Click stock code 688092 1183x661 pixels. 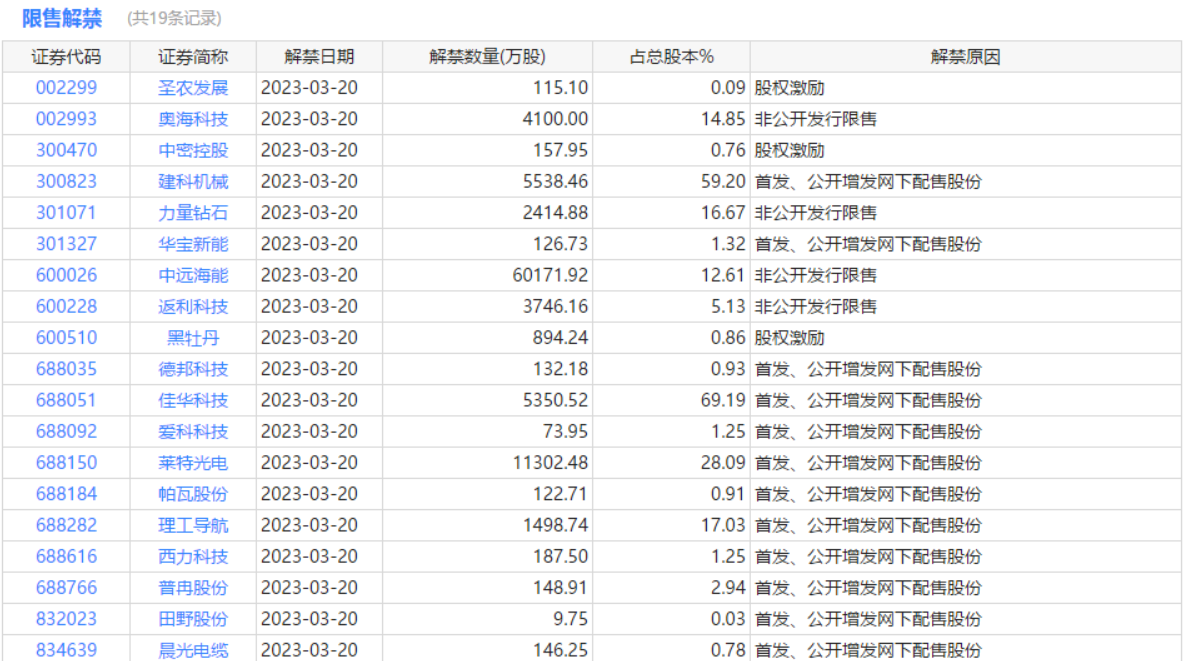(66, 432)
